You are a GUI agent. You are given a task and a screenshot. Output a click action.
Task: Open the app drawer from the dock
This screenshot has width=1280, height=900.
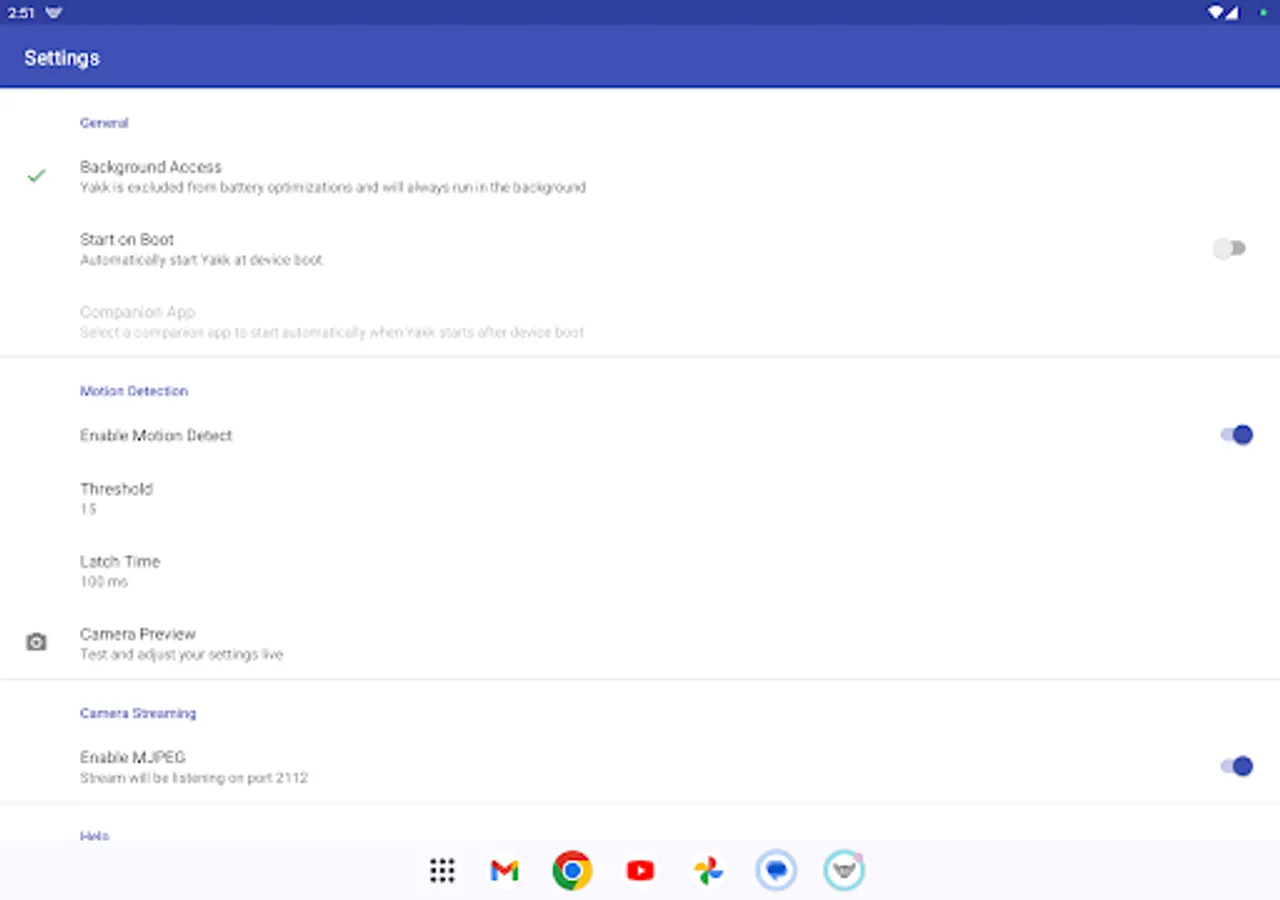pos(442,870)
